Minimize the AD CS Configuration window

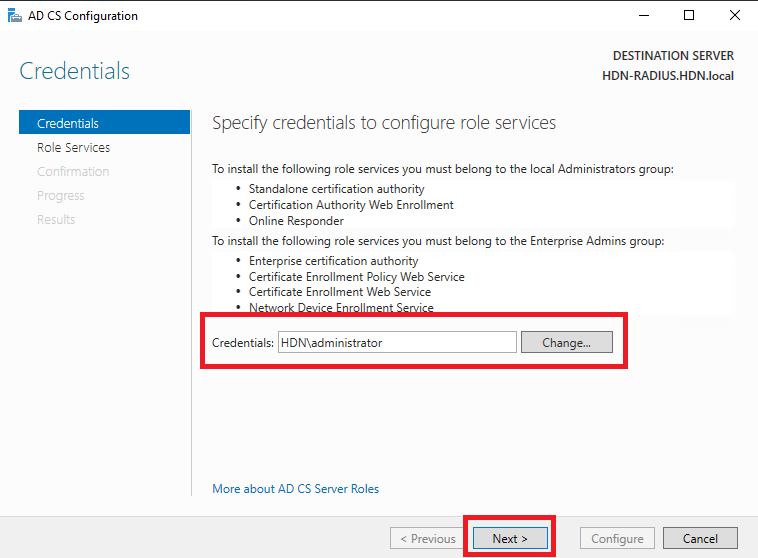[644, 15]
